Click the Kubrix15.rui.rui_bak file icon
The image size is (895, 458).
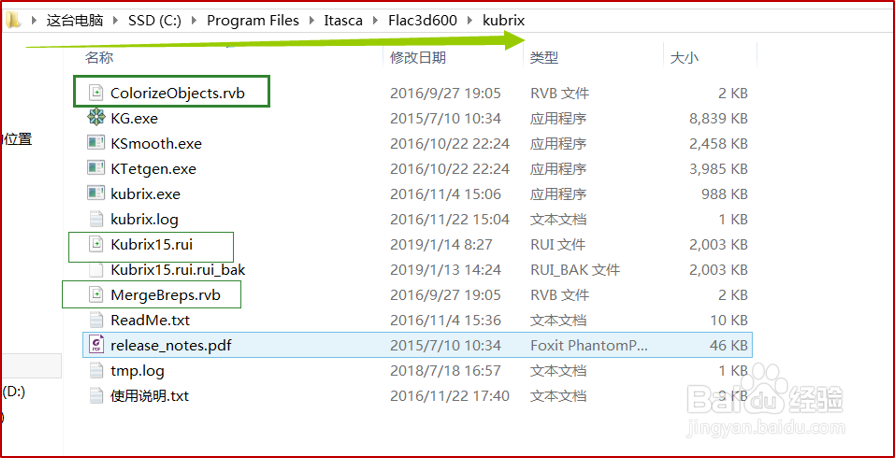pos(96,270)
